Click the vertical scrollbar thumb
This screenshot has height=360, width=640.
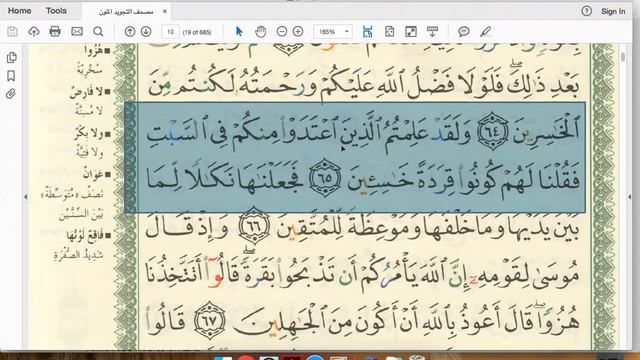623,57
